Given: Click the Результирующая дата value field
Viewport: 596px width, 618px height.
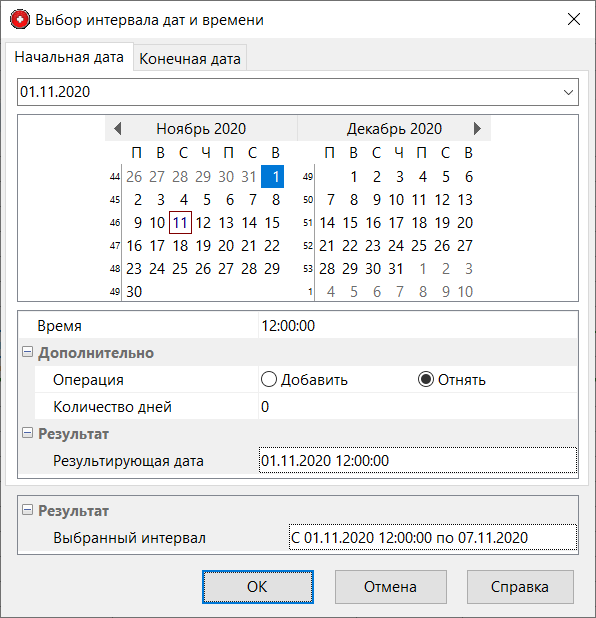Looking at the screenshot, I should coord(417,460).
